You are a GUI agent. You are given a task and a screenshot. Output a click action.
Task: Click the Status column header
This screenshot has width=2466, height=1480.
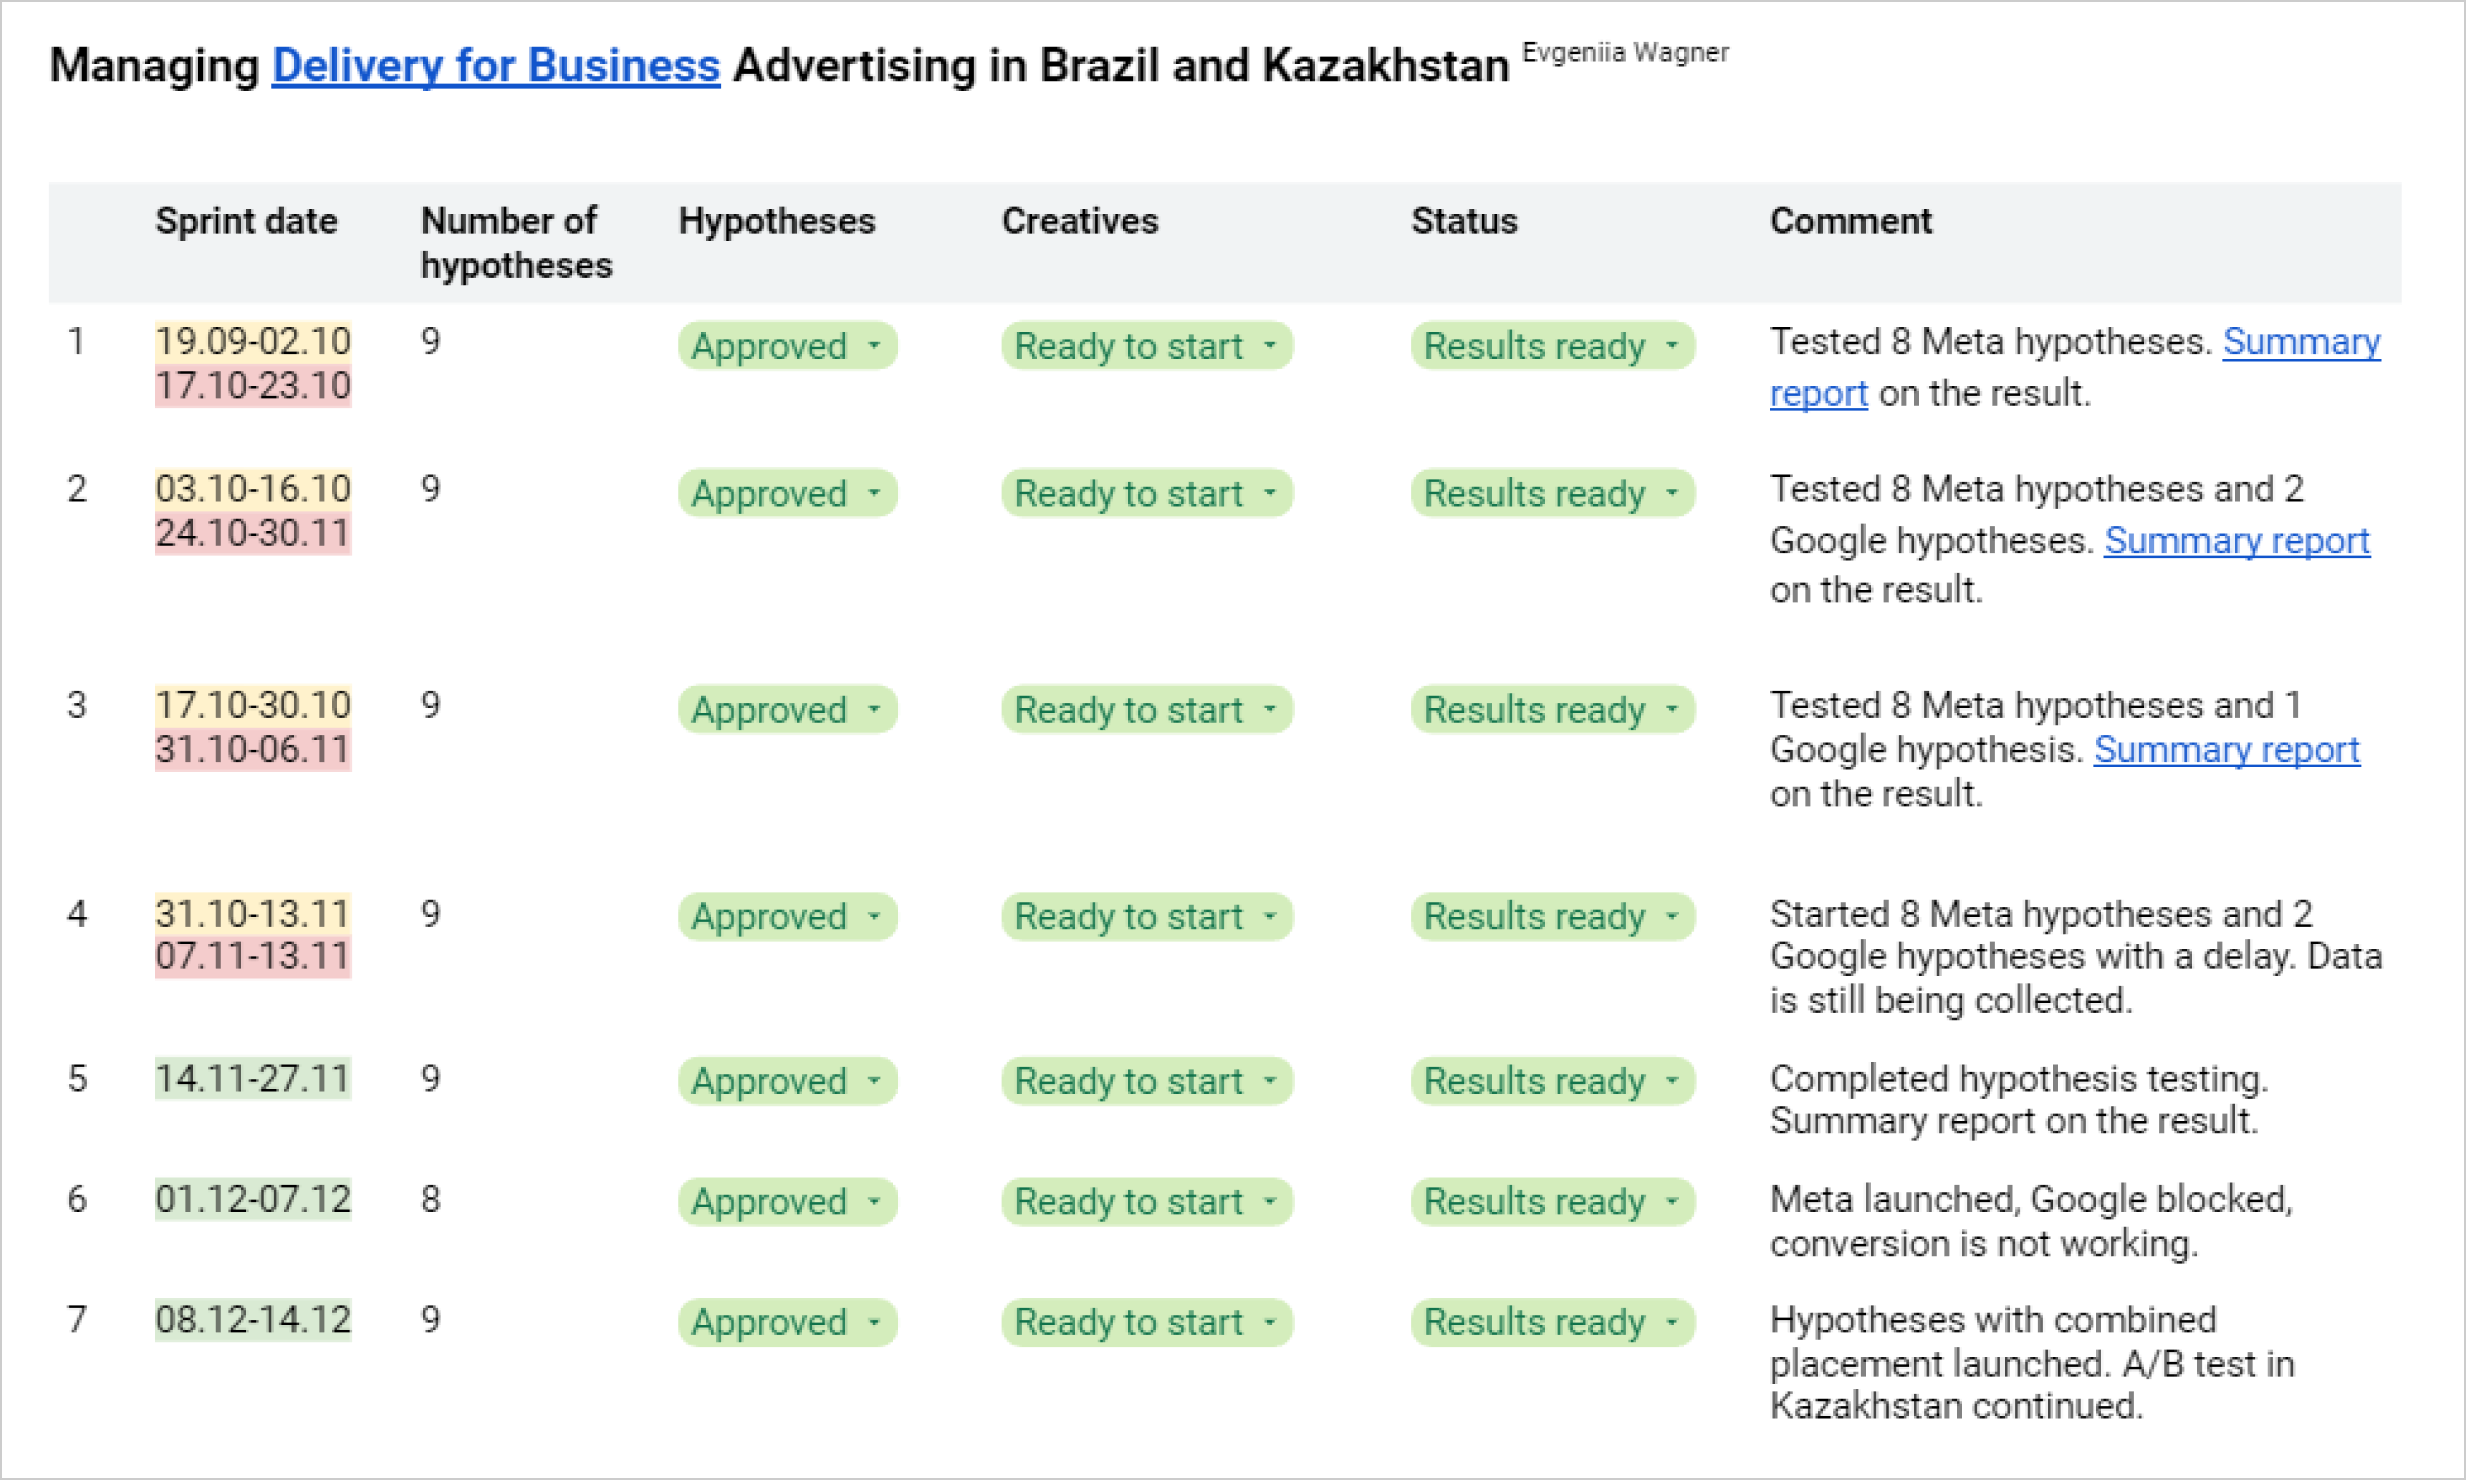click(x=1464, y=221)
